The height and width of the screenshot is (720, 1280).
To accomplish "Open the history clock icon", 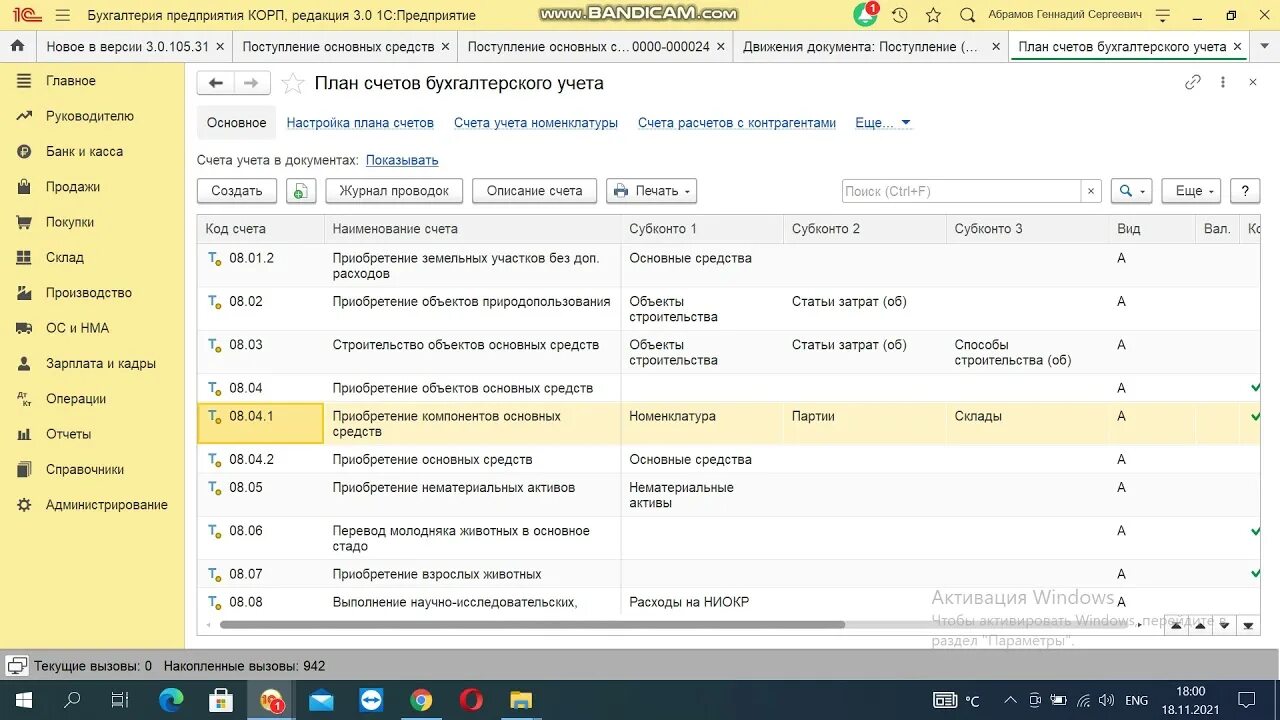I will point(900,15).
